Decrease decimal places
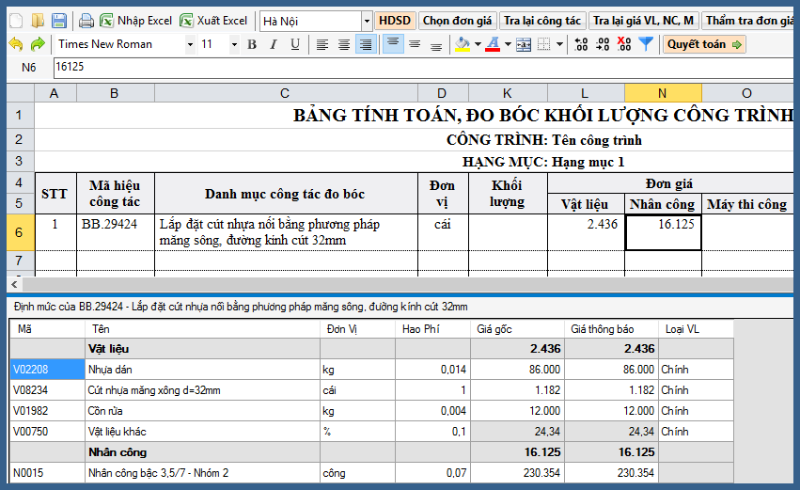This screenshot has height=490, width=800. (x=603, y=44)
